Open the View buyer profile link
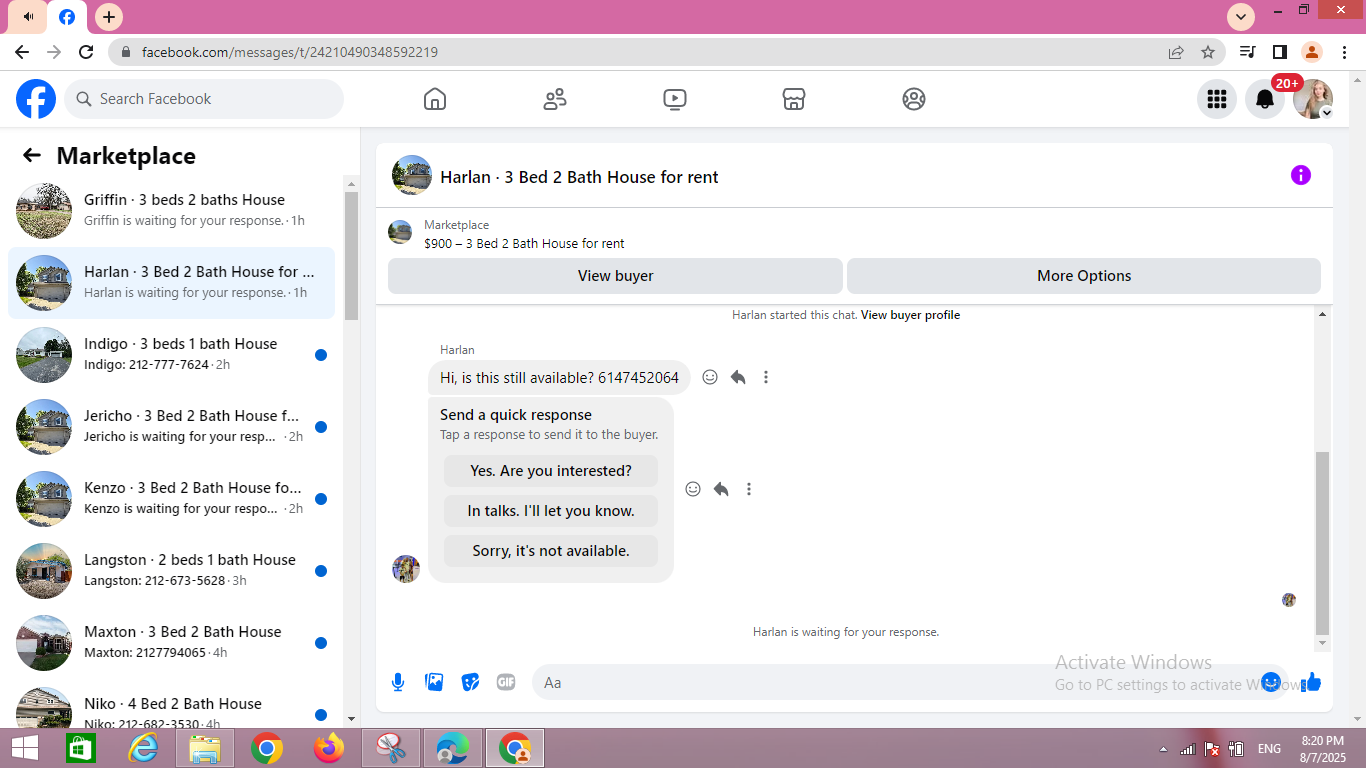This screenshot has height=768, width=1366. pos(910,315)
